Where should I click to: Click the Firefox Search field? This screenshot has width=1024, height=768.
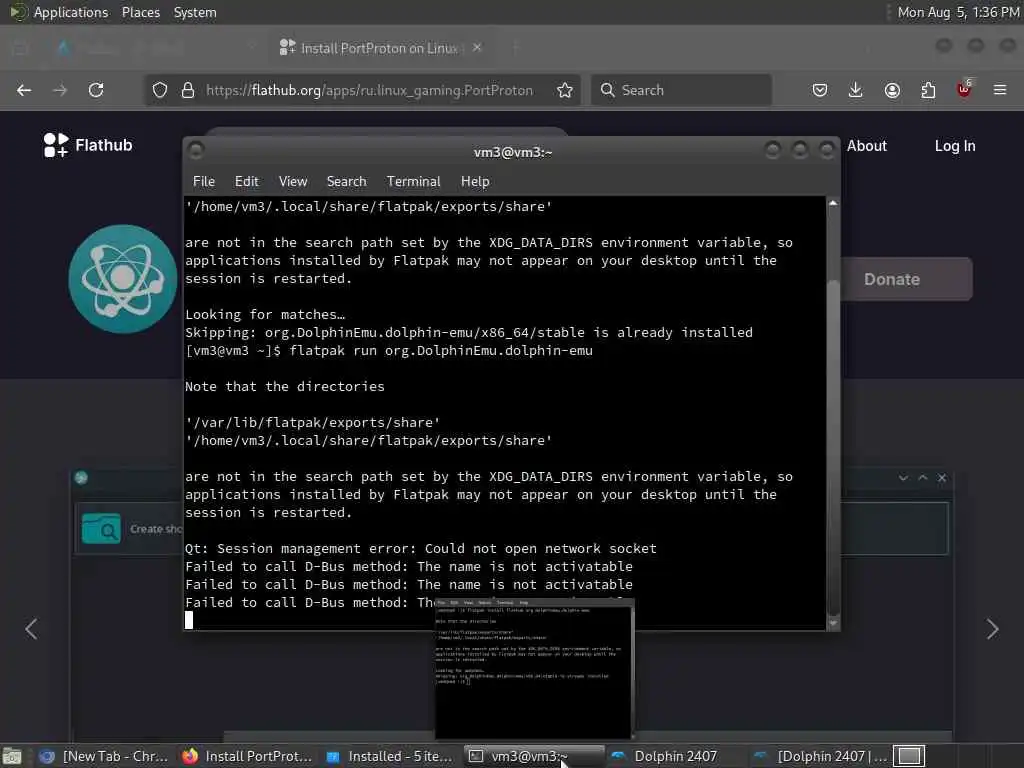pos(681,90)
